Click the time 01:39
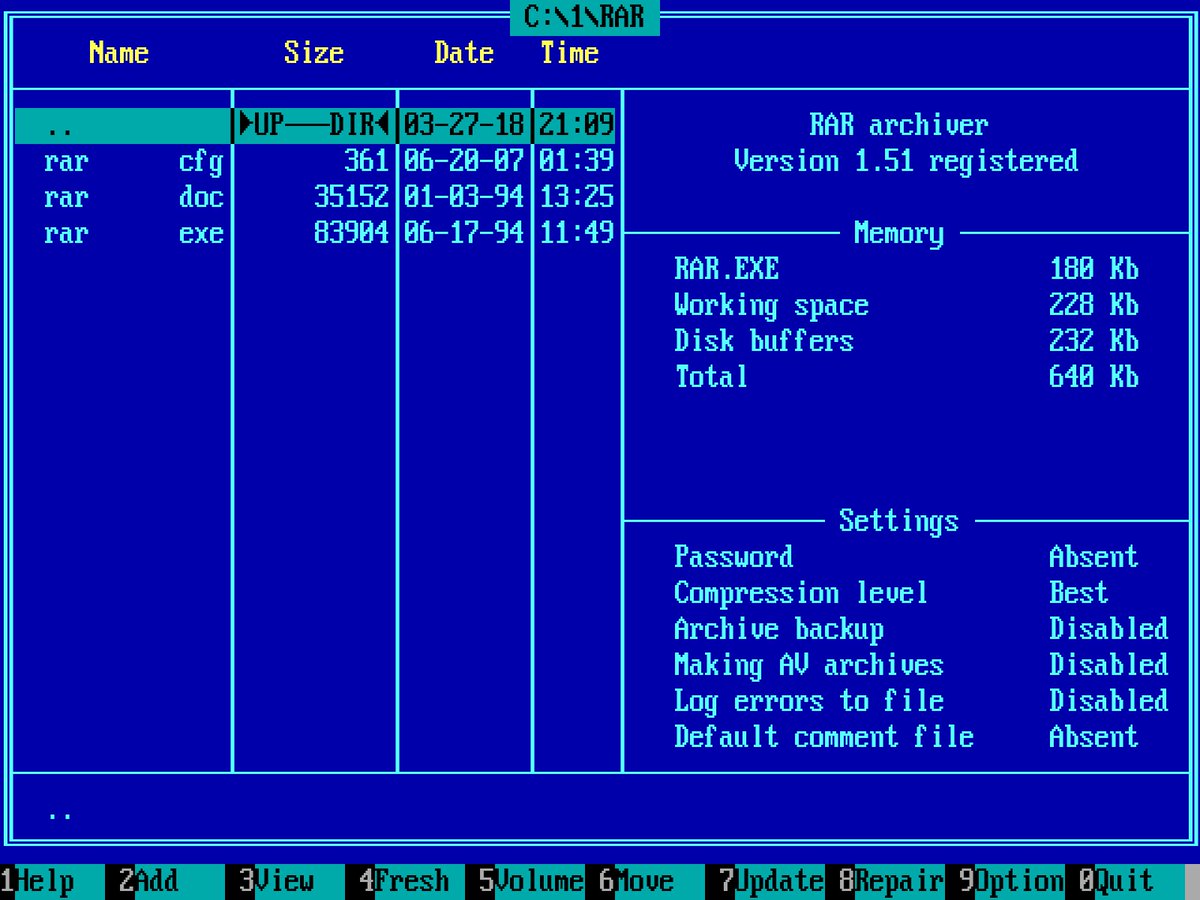 tap(577, 161)
